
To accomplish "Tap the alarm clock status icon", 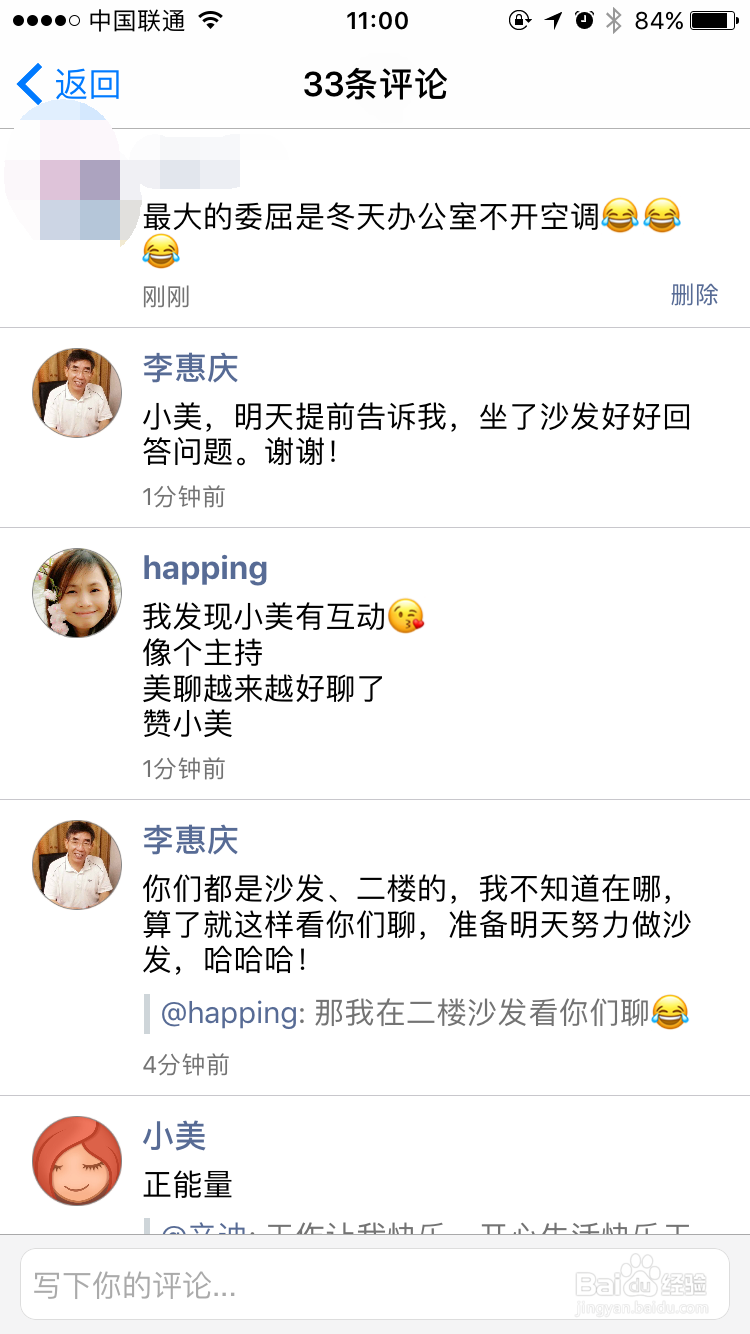I will (x=584, y=20).
